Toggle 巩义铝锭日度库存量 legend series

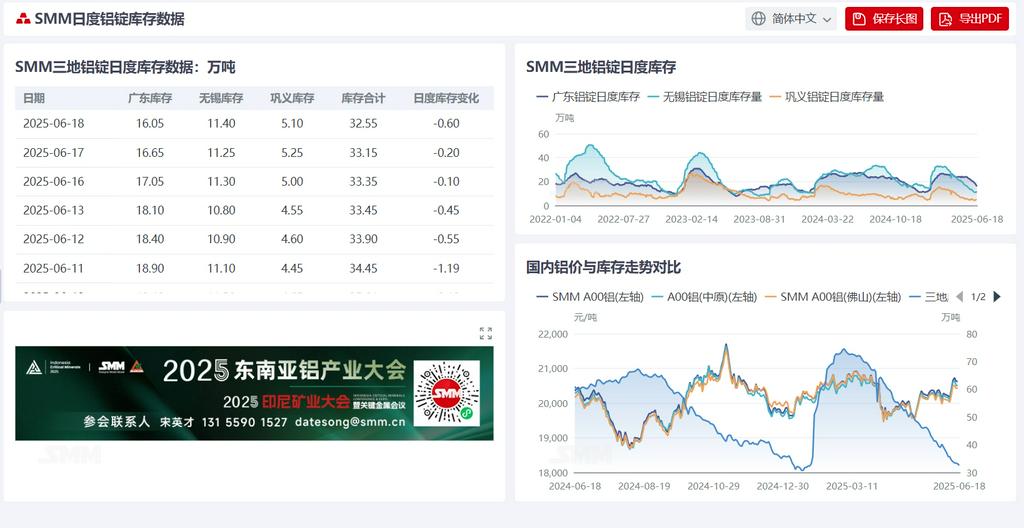point(826,97)
